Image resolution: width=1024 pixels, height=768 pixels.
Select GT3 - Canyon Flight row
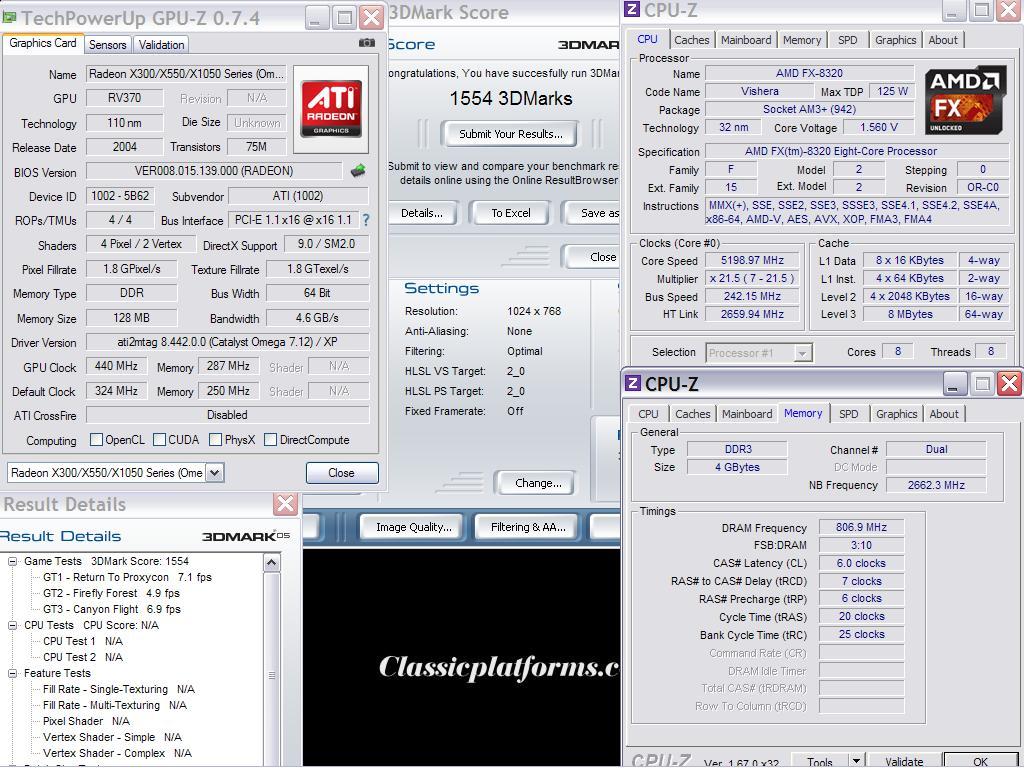tap(112, 609)
